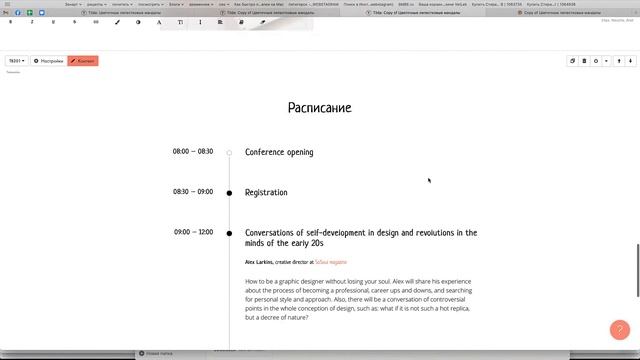The width and height of the screenshot is (640, 360).
Task: Click the 'Registration' title
Action: pos(266,192)
